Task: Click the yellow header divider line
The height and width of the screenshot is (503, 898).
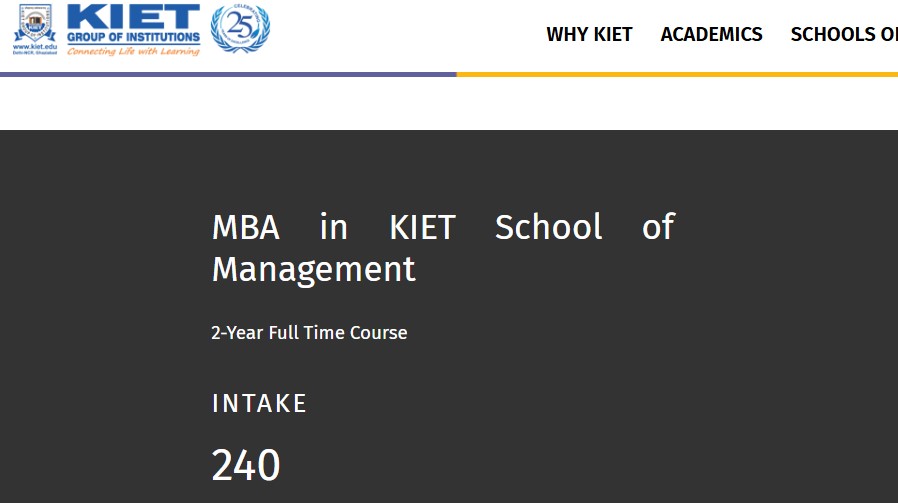Action: pyautogui.click(x=677, y=74)
